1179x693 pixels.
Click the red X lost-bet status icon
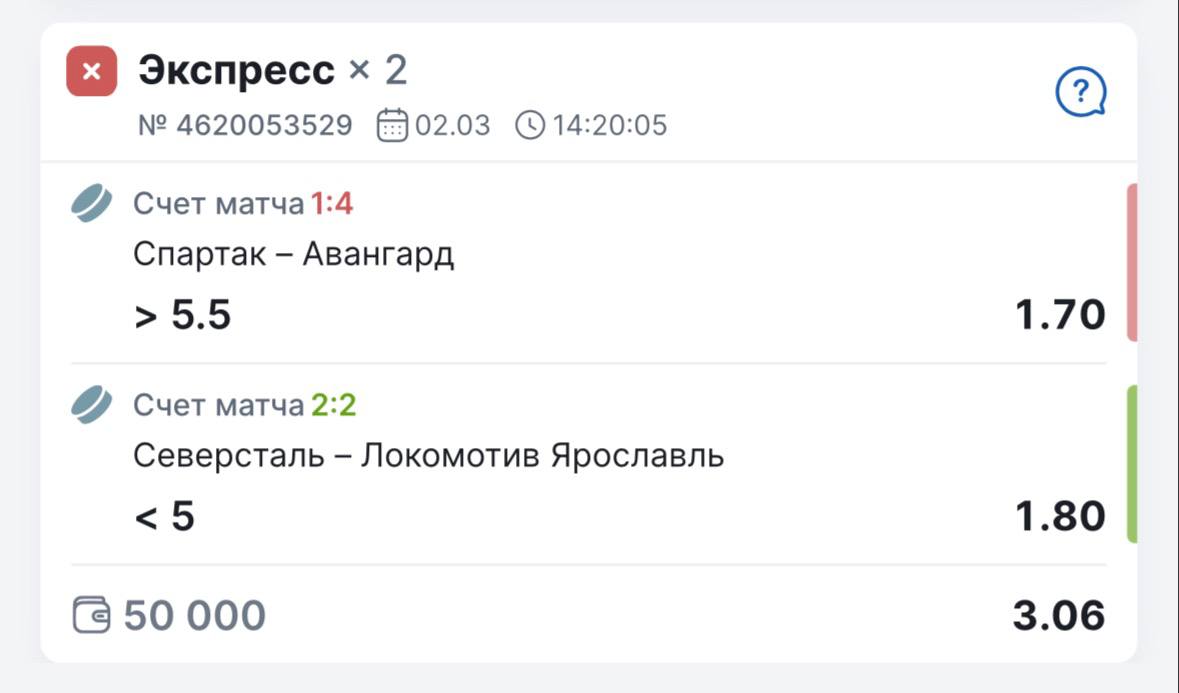pos(91,71)
